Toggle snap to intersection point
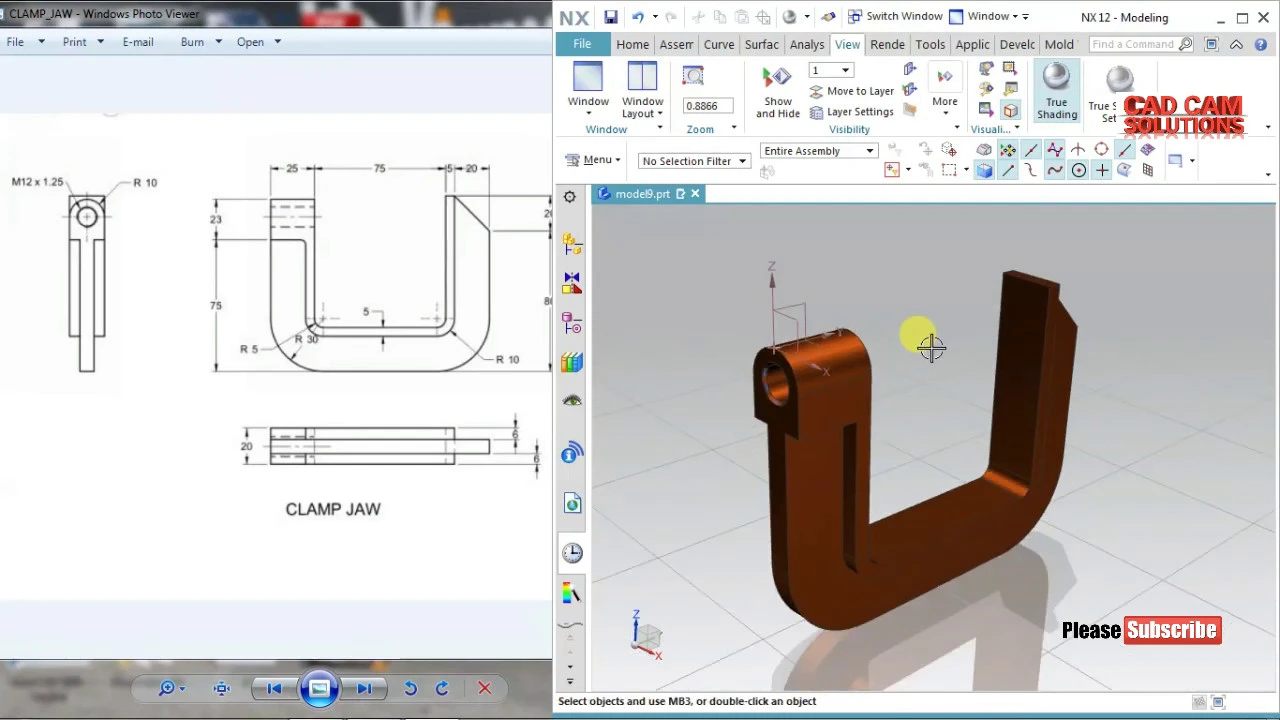The image size is (1280, 720). [x=1078, y=150]
